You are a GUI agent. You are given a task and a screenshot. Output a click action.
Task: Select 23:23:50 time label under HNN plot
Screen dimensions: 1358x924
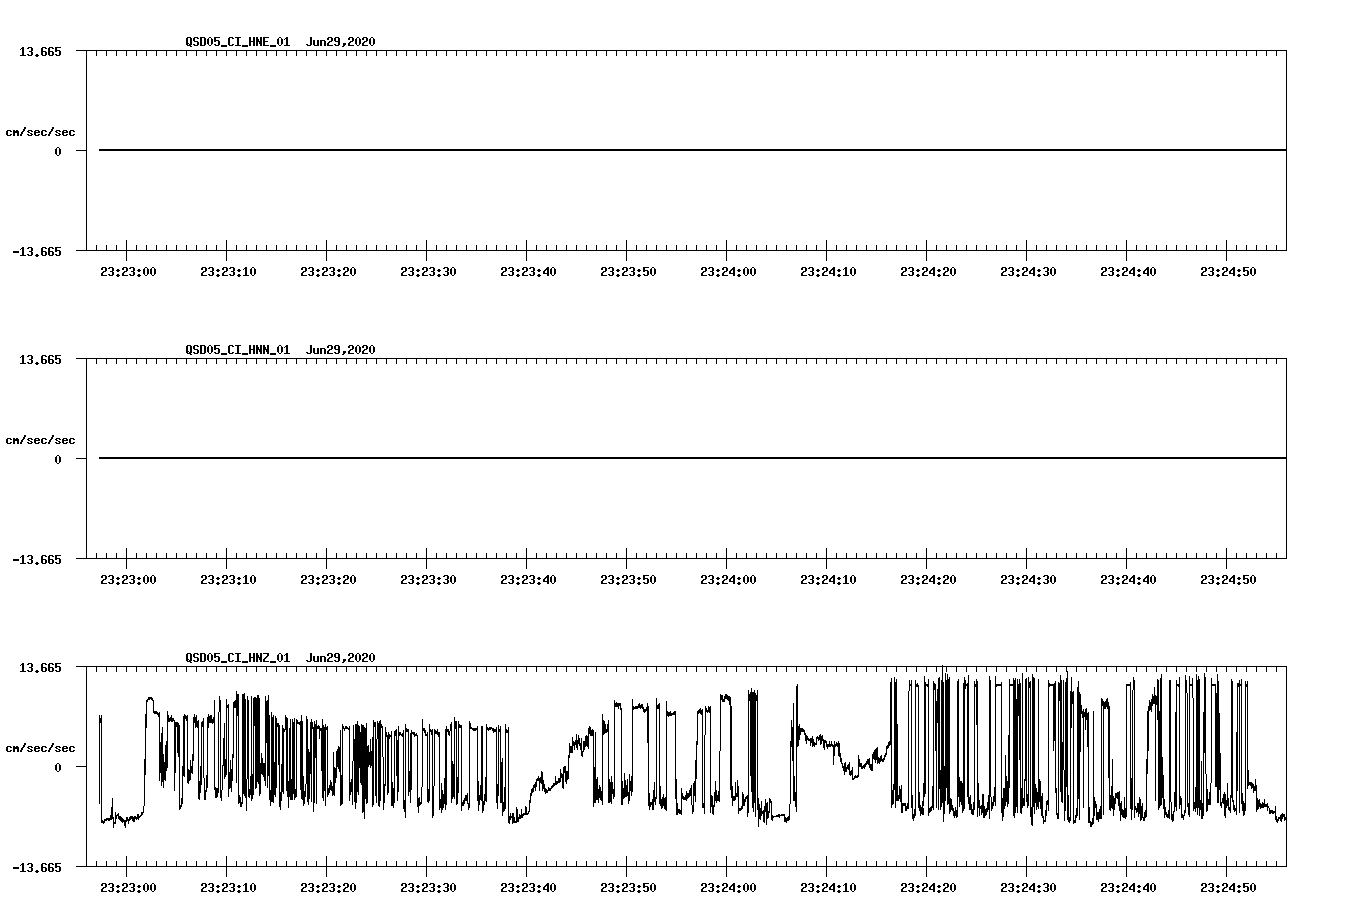tap(628, 579)
